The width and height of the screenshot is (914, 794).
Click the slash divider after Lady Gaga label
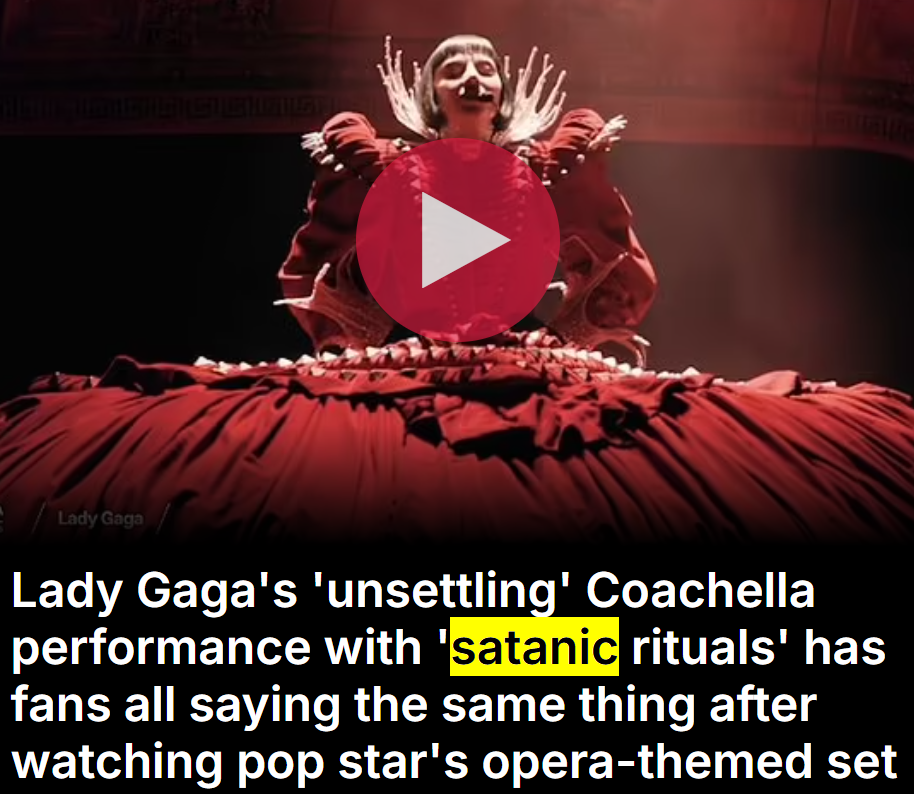[164, 518]
